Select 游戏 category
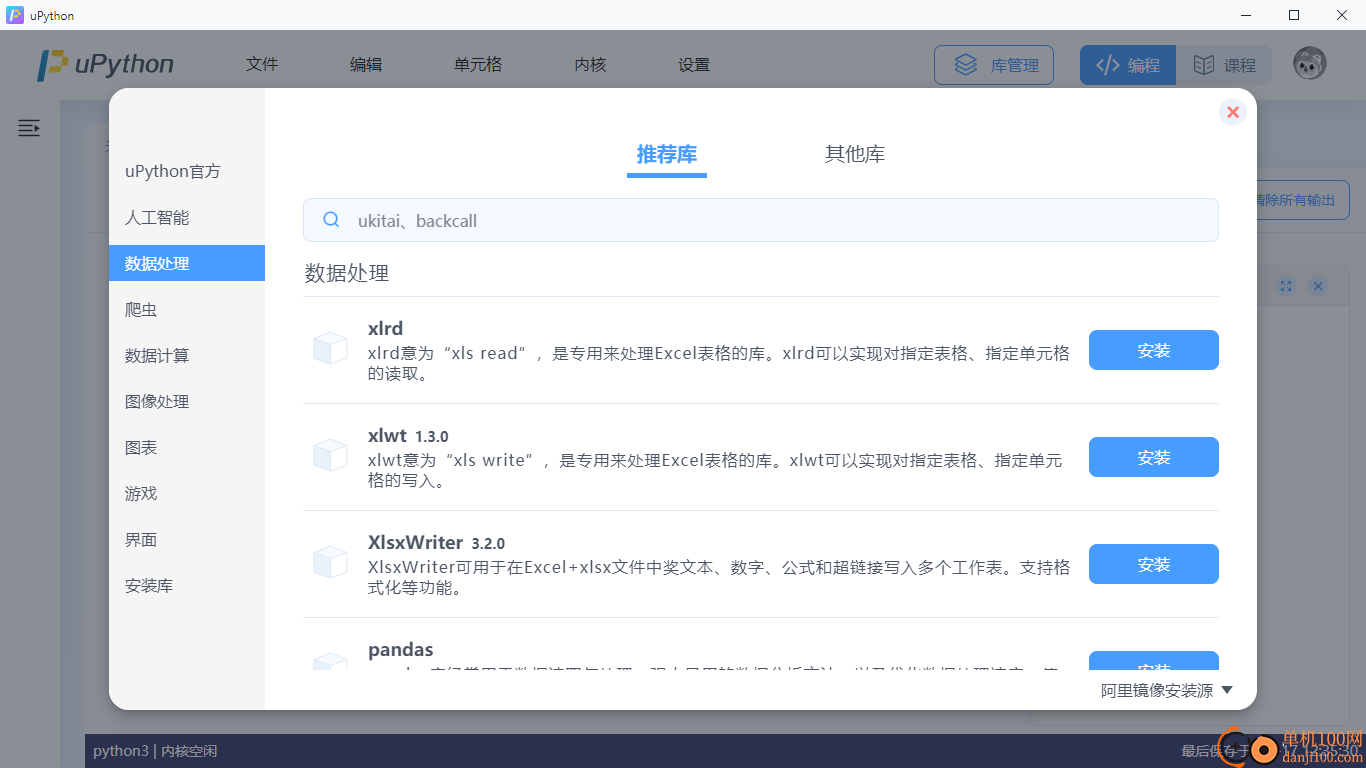The width and height of the screenshot is (1366, 768). (x=187, y=493)
